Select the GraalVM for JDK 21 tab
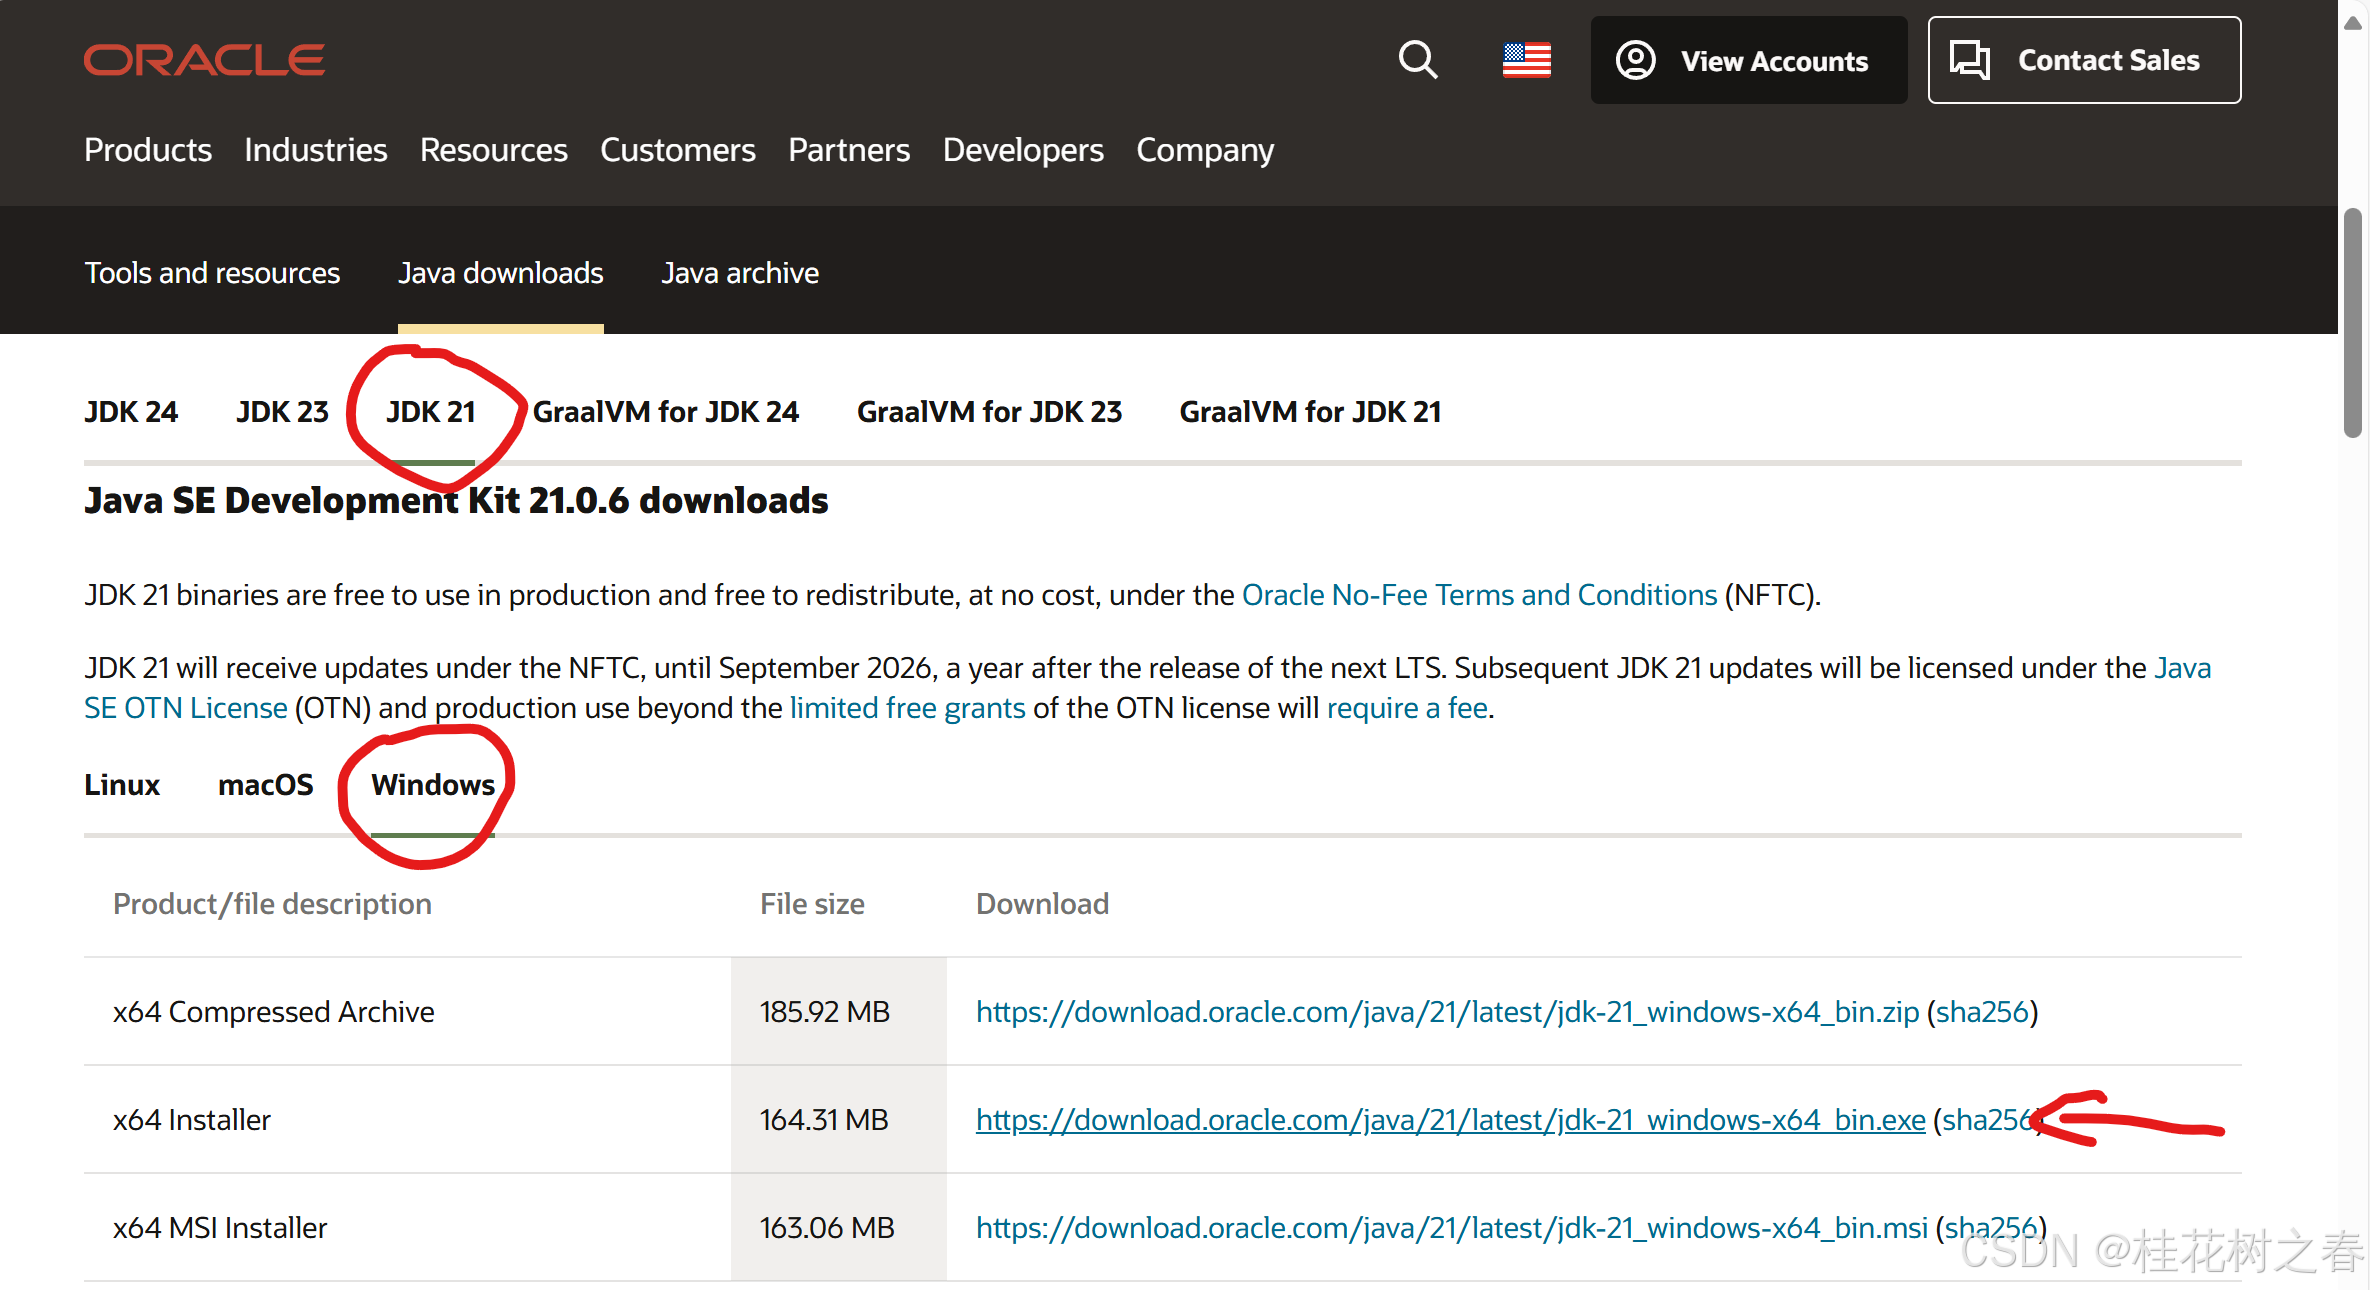This screenshot has height=1290, width=2370. [x=1310, y=412]
